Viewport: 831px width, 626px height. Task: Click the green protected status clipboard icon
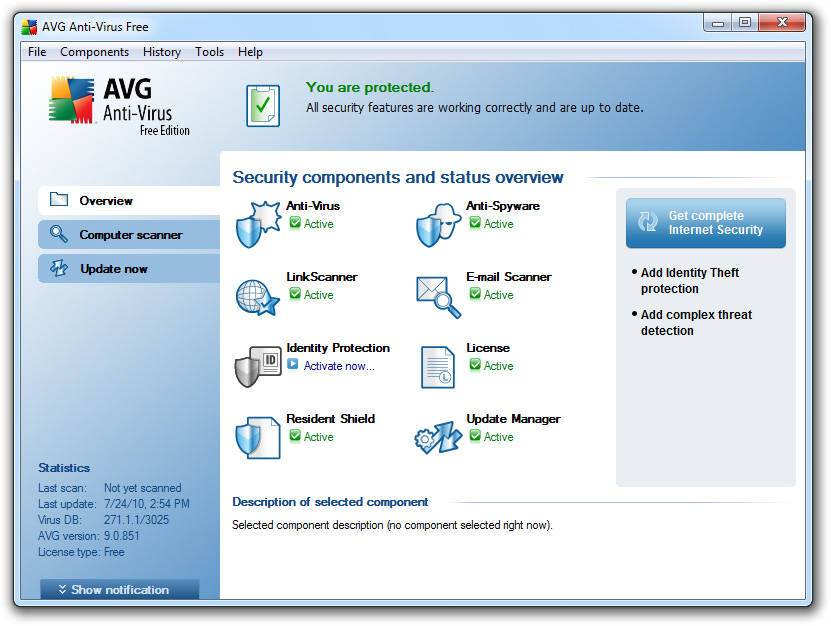263,106
